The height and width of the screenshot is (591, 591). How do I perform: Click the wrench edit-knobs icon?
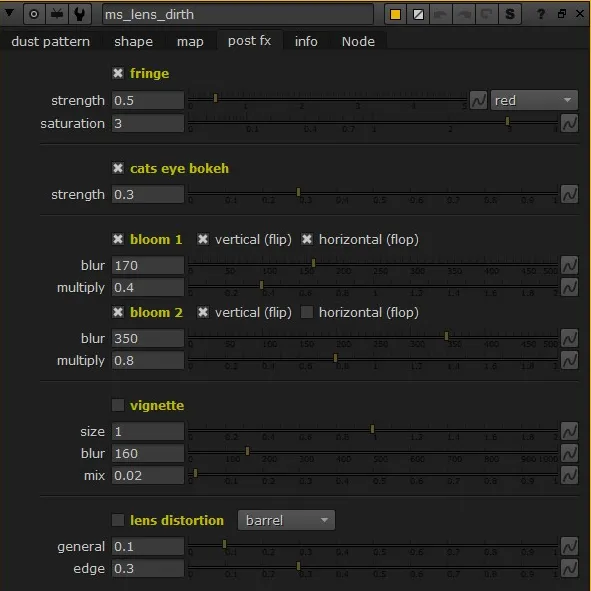pos(80,14)
